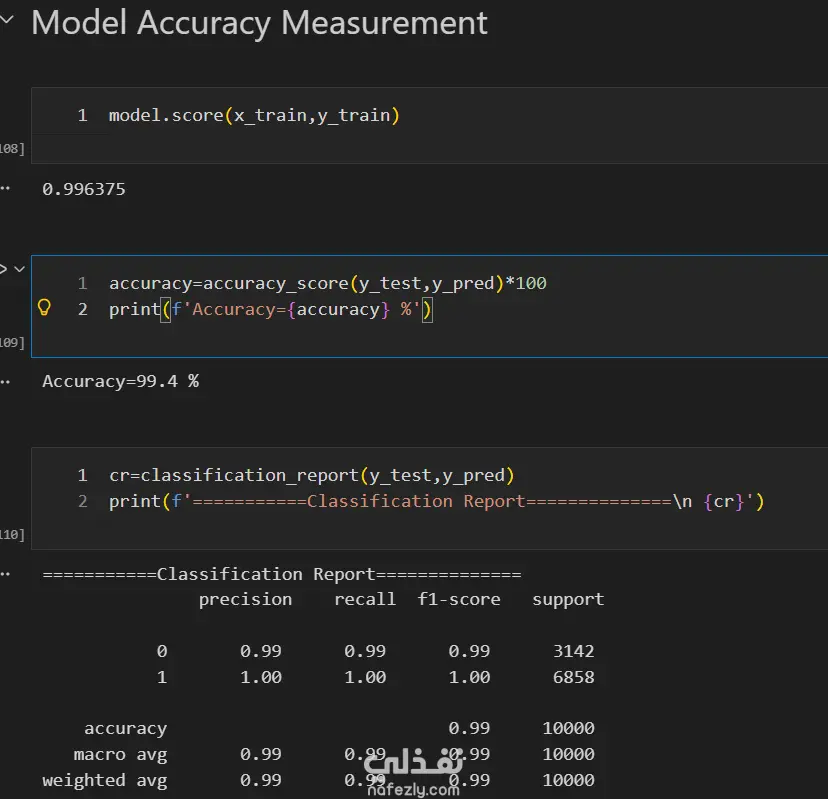Select the 0.996375 output text
This screenshot has height=799, width=828.
click(84, 189)
